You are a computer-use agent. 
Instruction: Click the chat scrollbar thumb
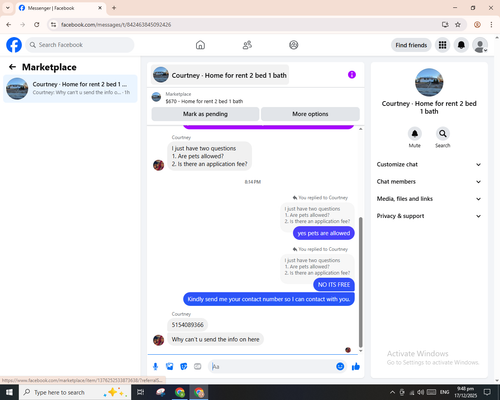(x=360, y=282)
